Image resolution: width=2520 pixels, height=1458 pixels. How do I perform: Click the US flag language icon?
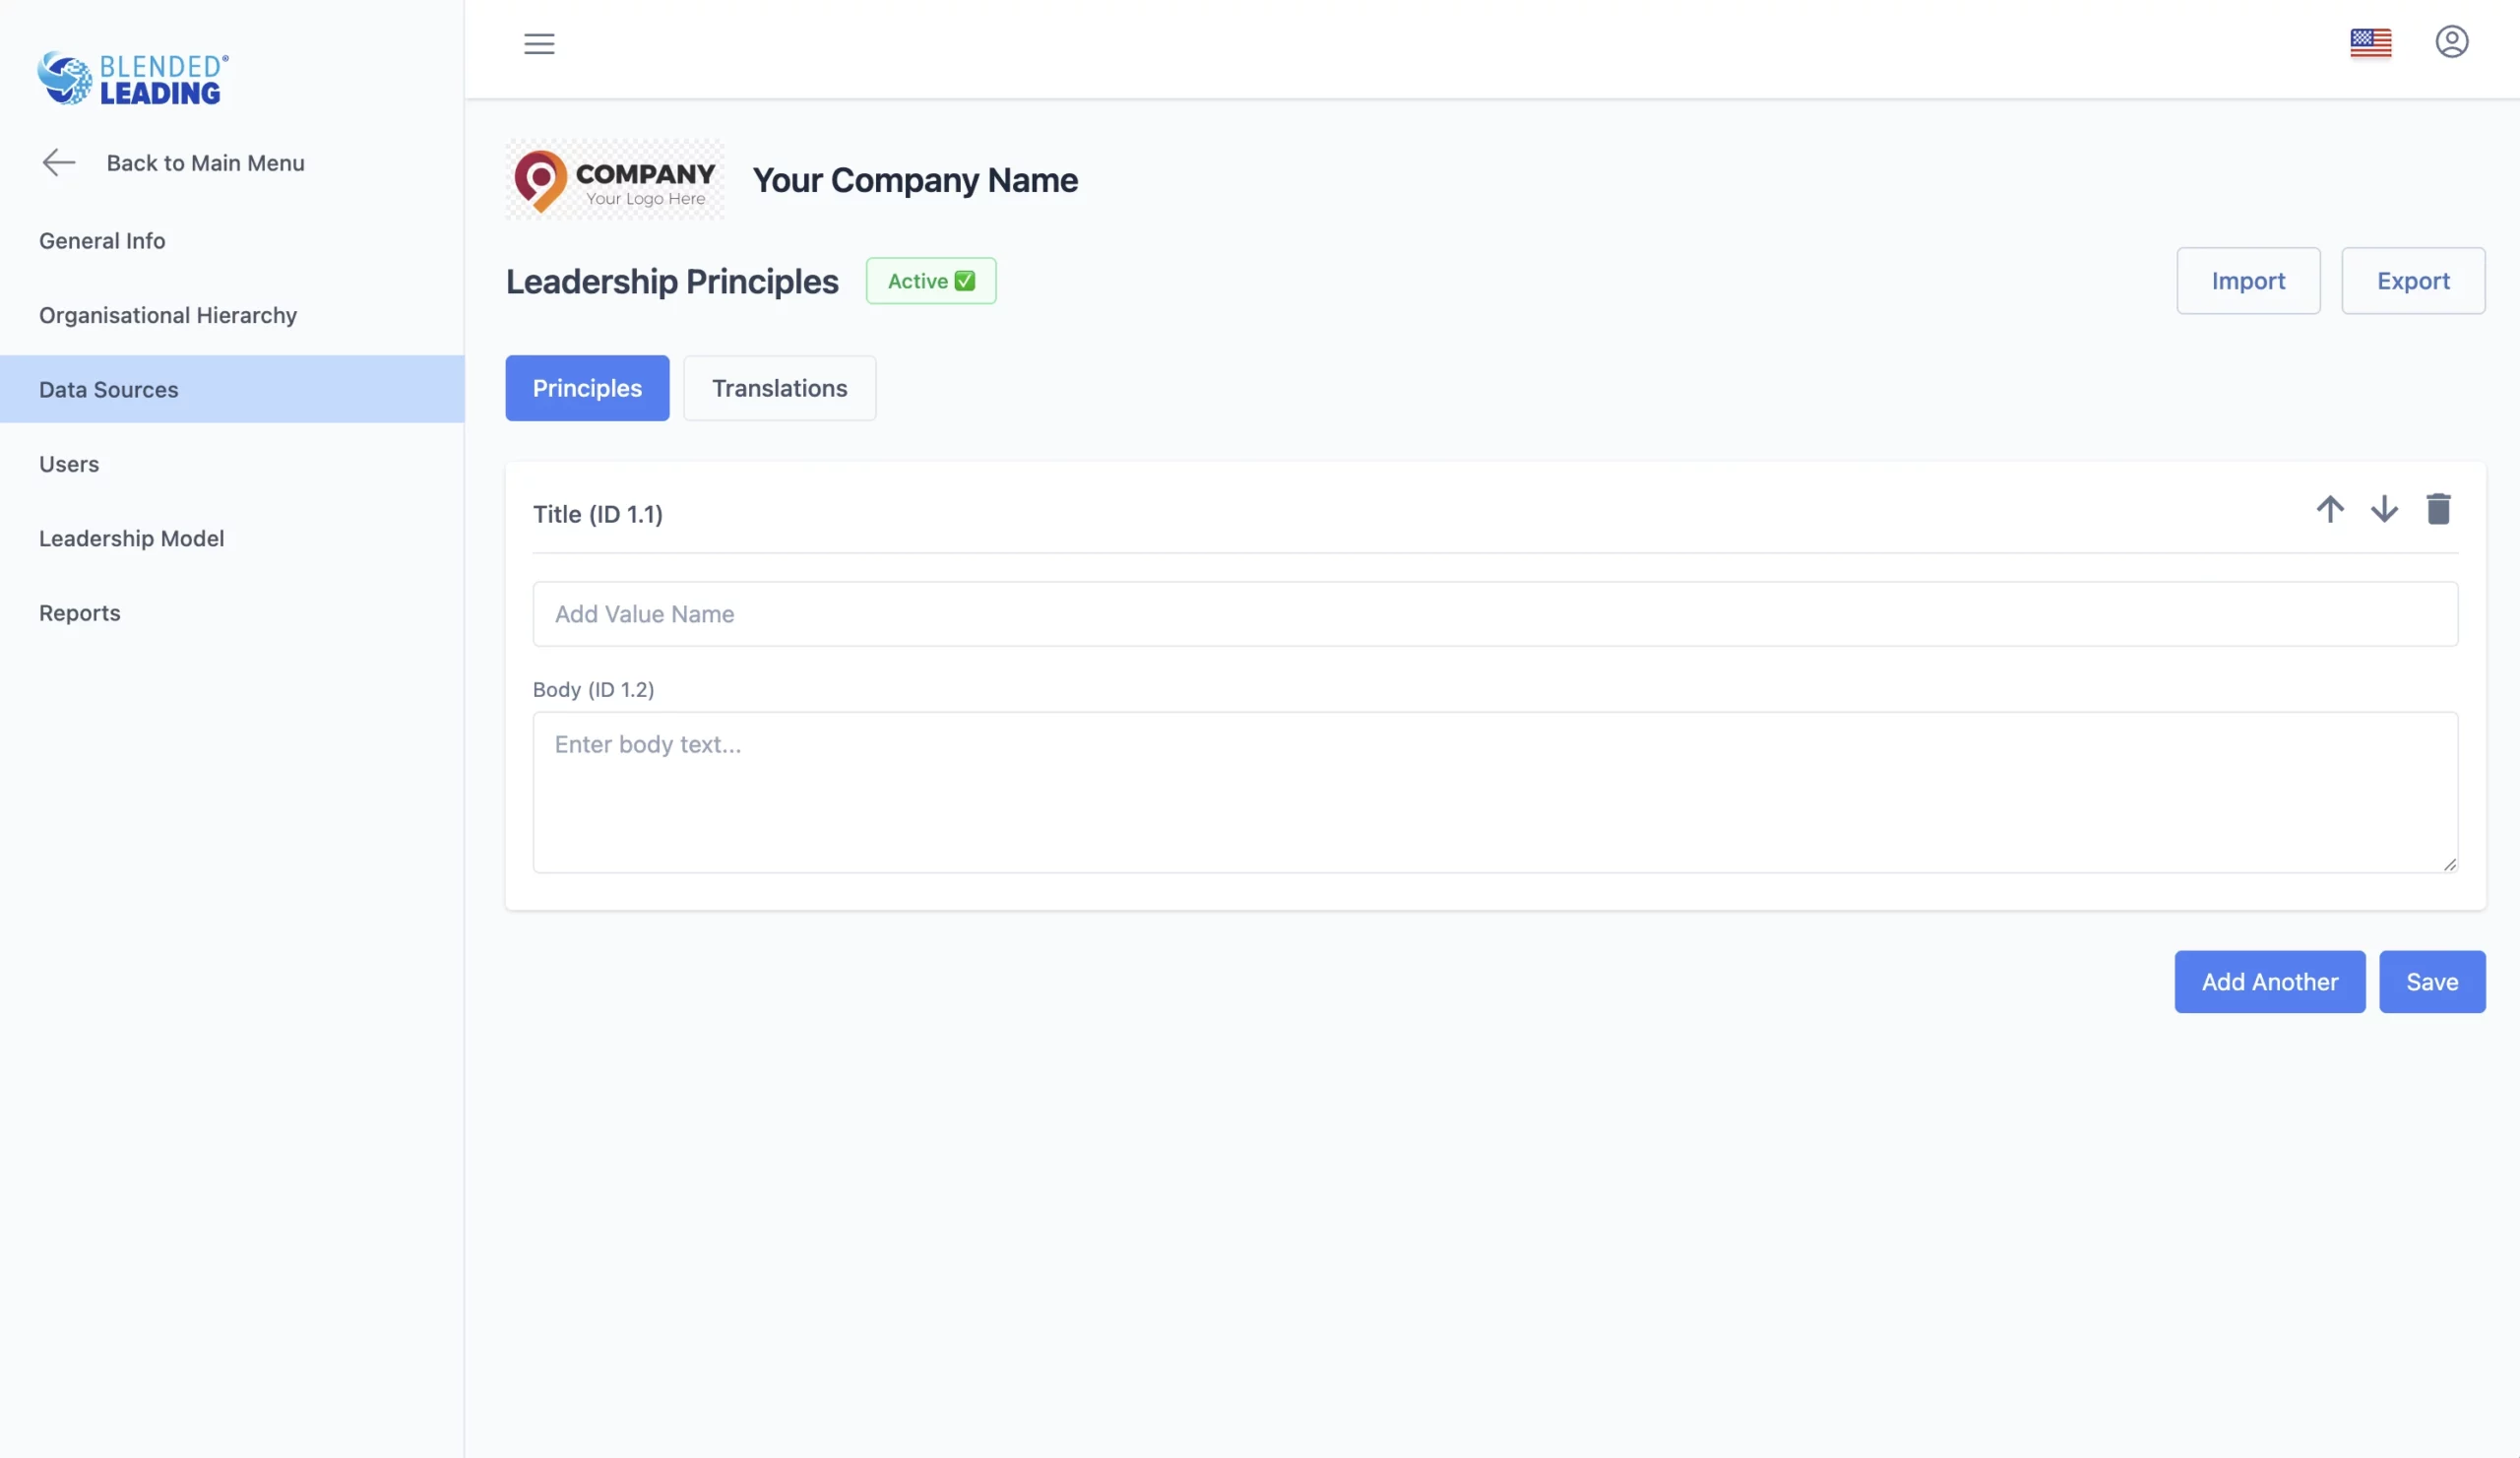coord(2370,43)
